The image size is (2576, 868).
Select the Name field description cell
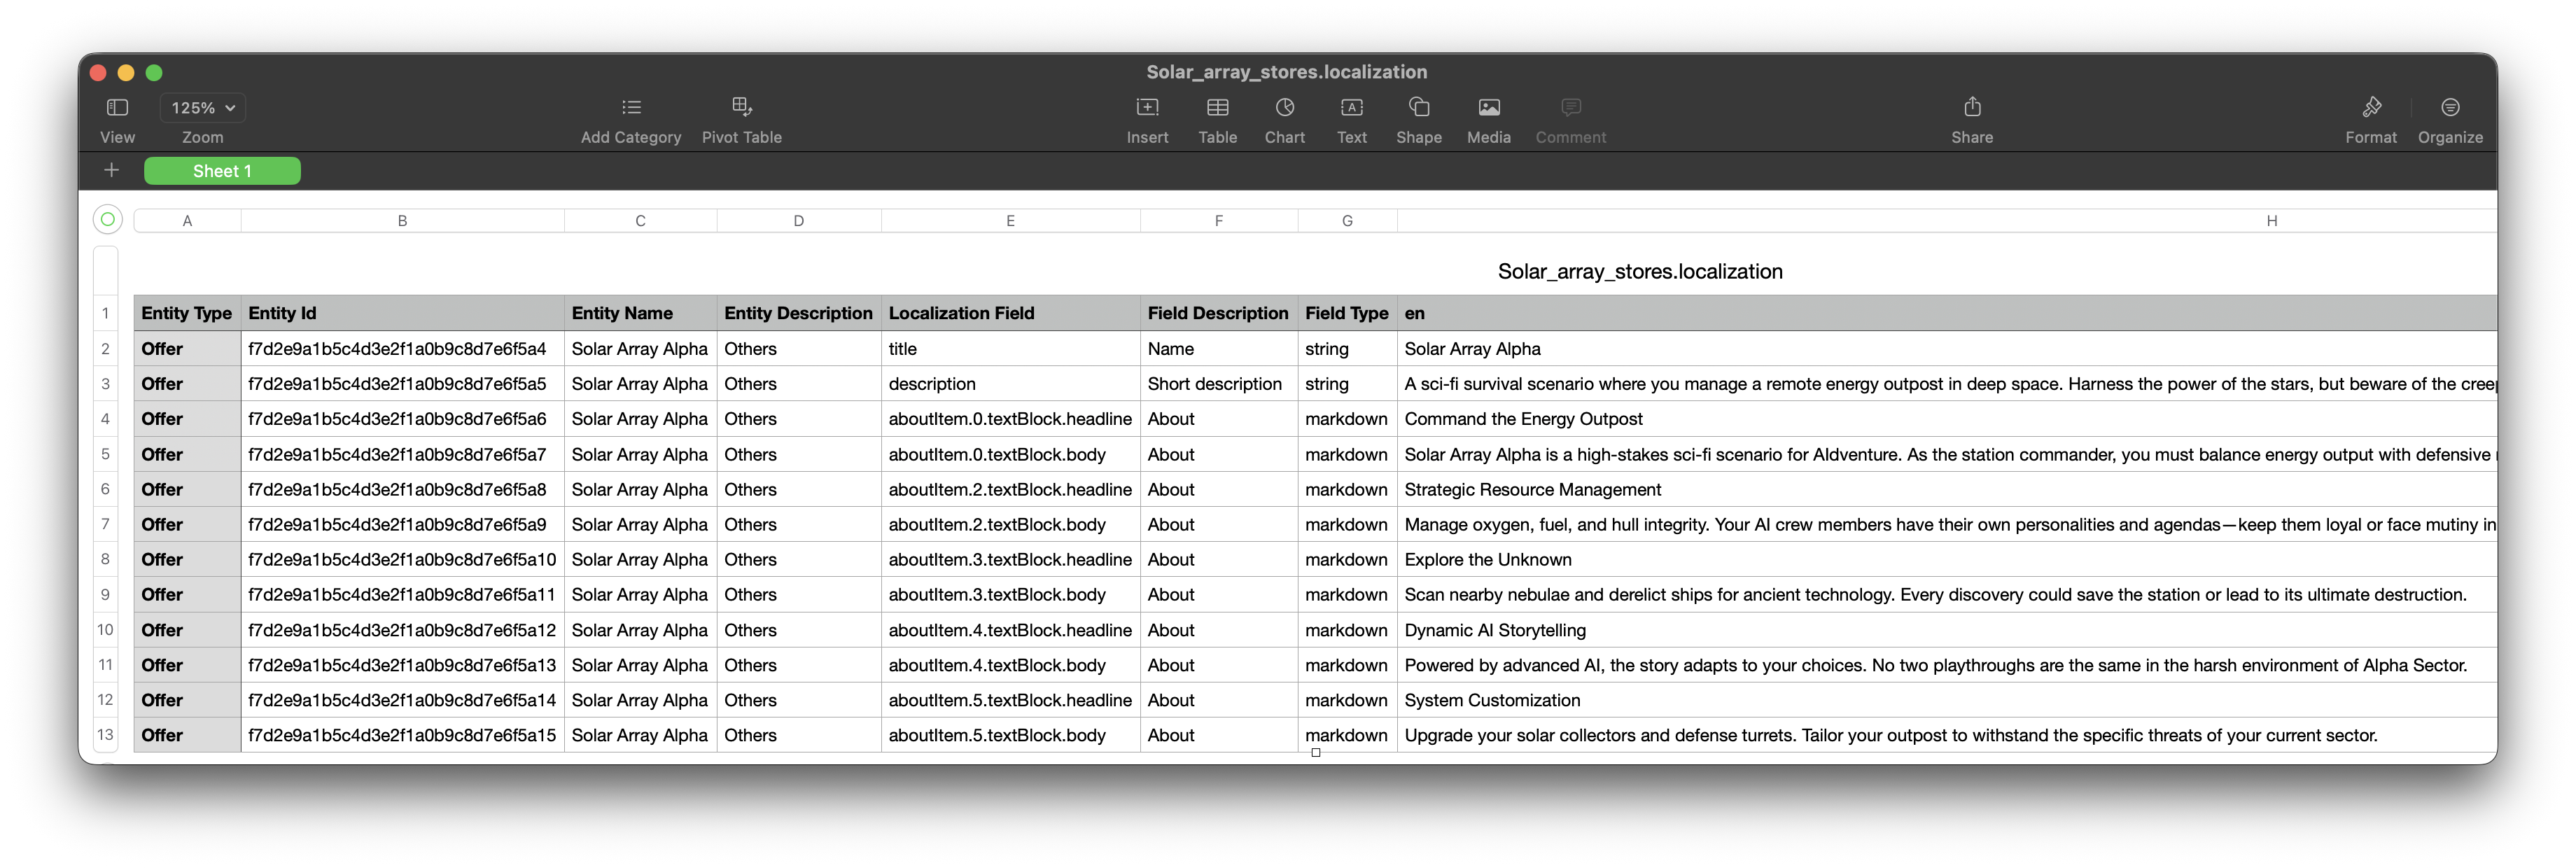click(1218, 349)
